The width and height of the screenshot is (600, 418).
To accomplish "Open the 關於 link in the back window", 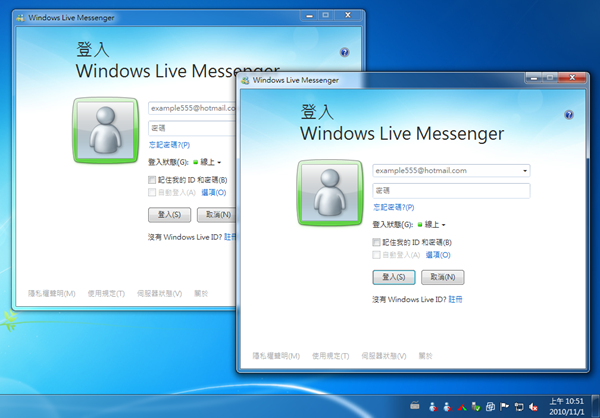I will click(201, 294).
